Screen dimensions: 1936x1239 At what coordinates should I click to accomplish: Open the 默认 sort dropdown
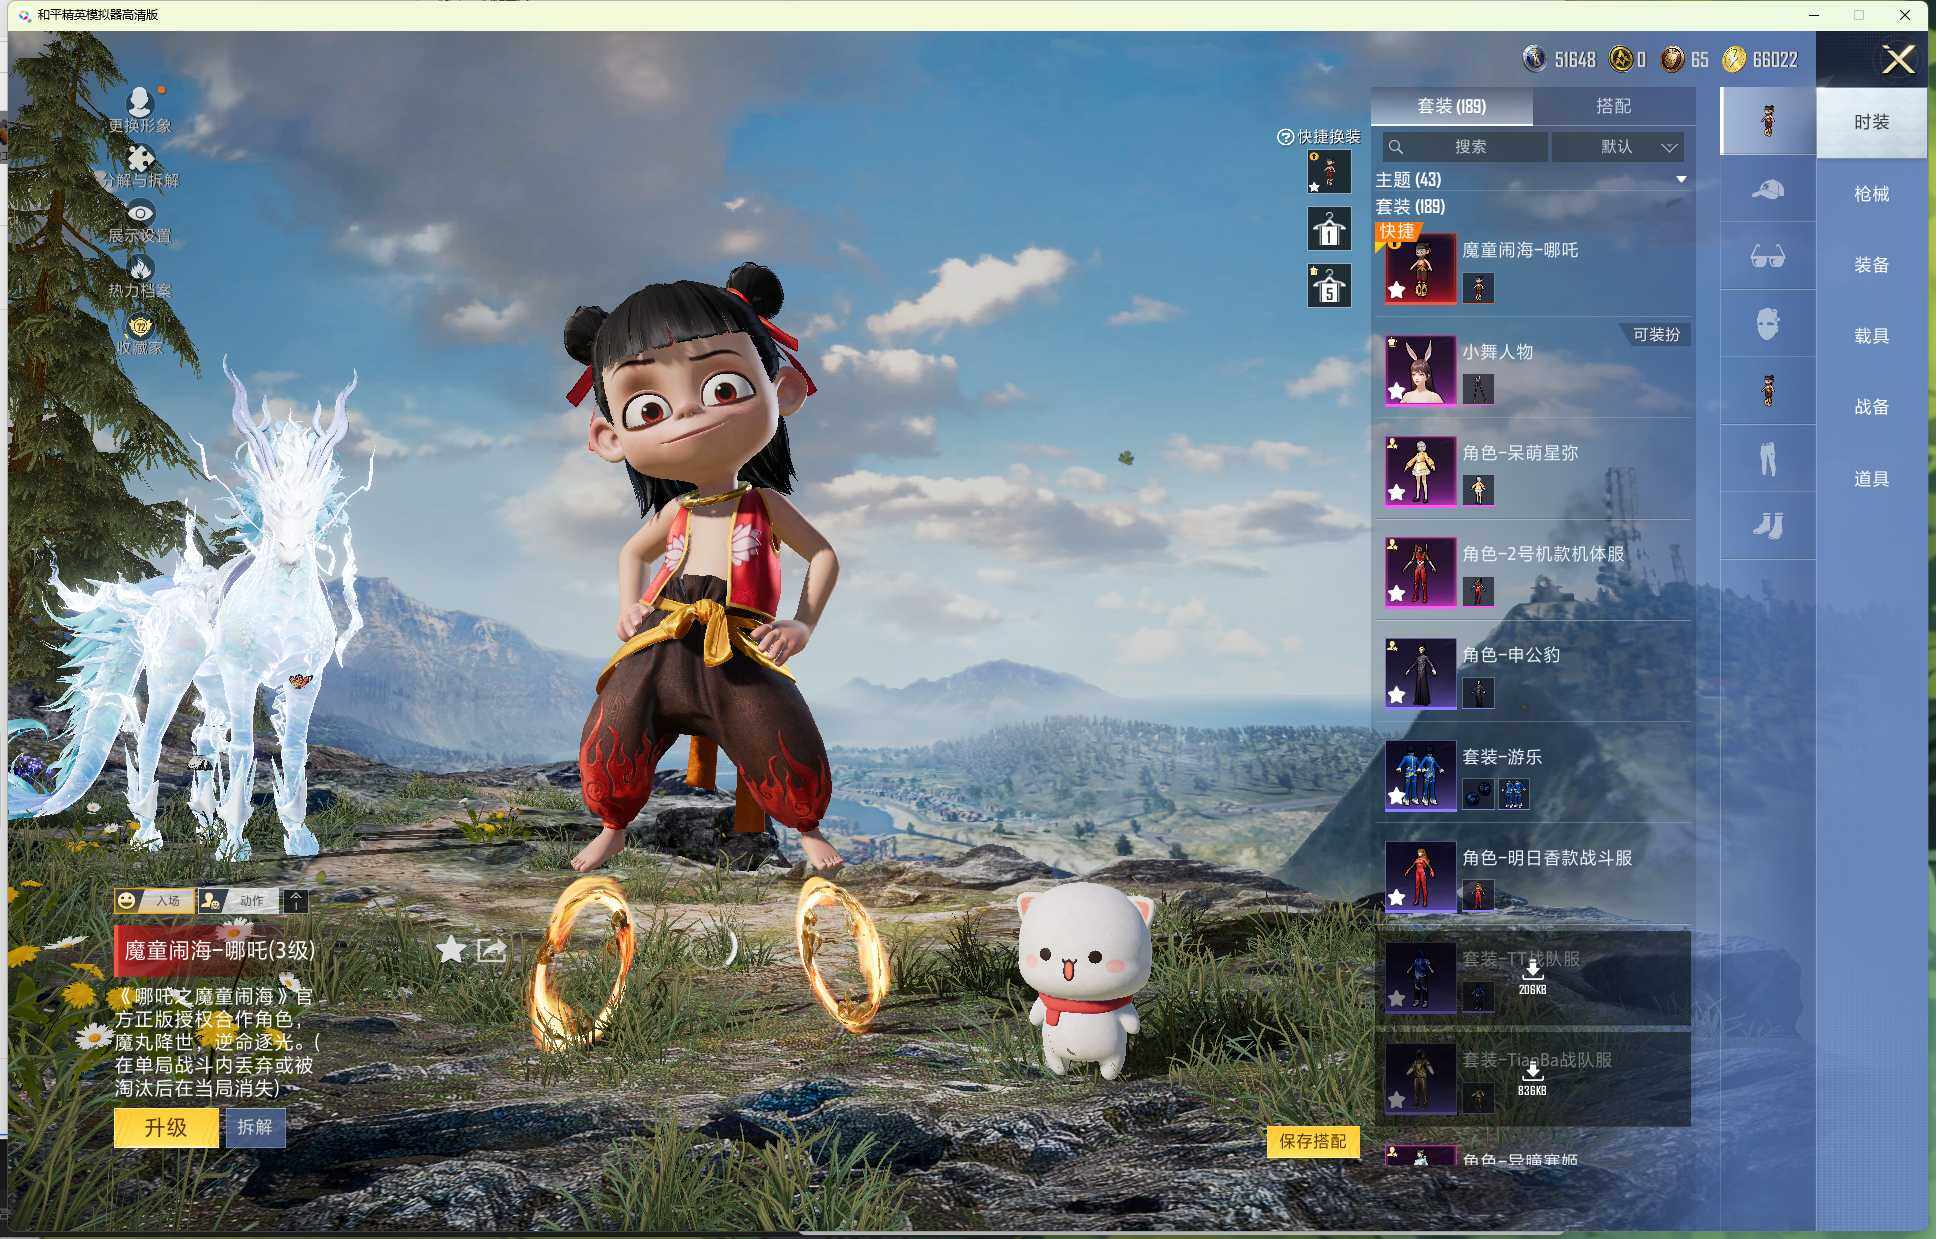1617,147
